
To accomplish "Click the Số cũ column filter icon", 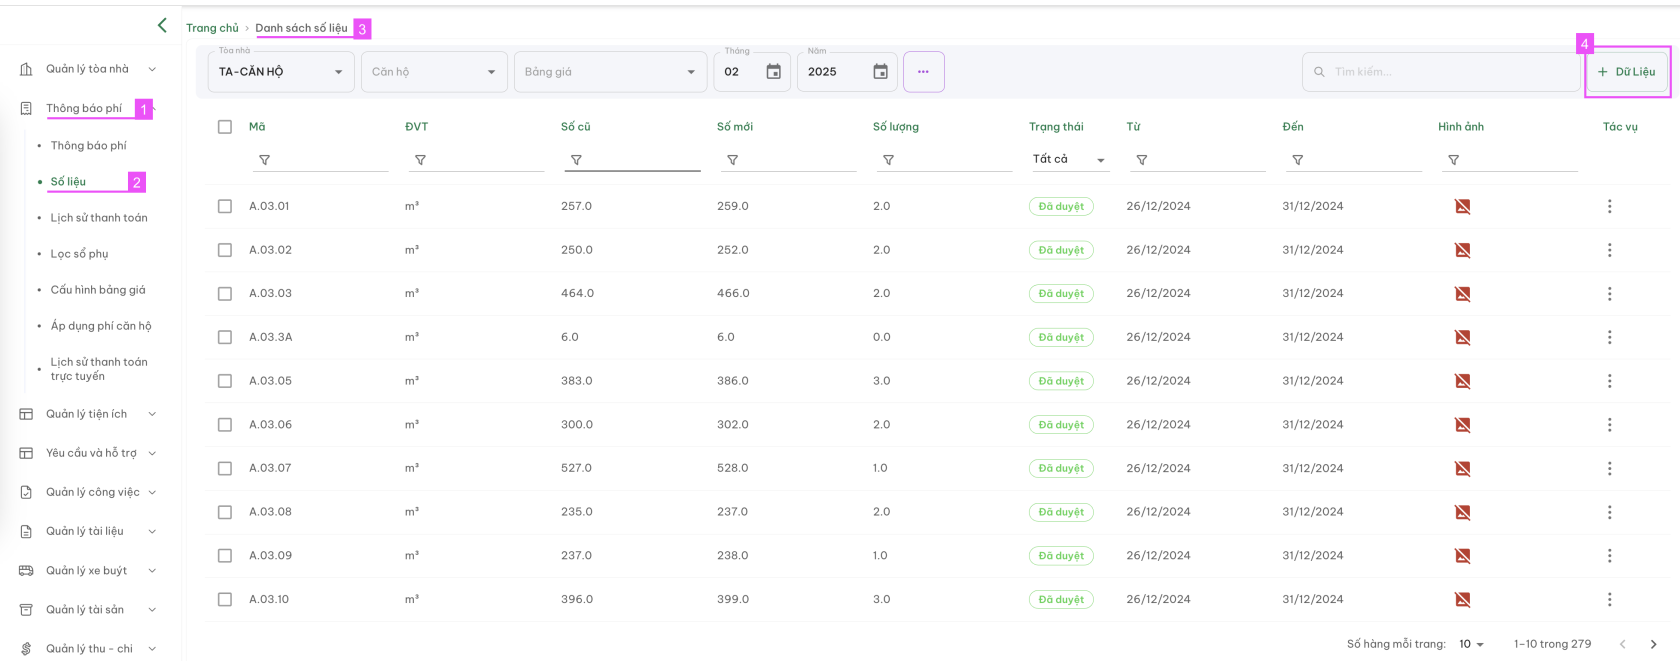I will coord(576,160).
